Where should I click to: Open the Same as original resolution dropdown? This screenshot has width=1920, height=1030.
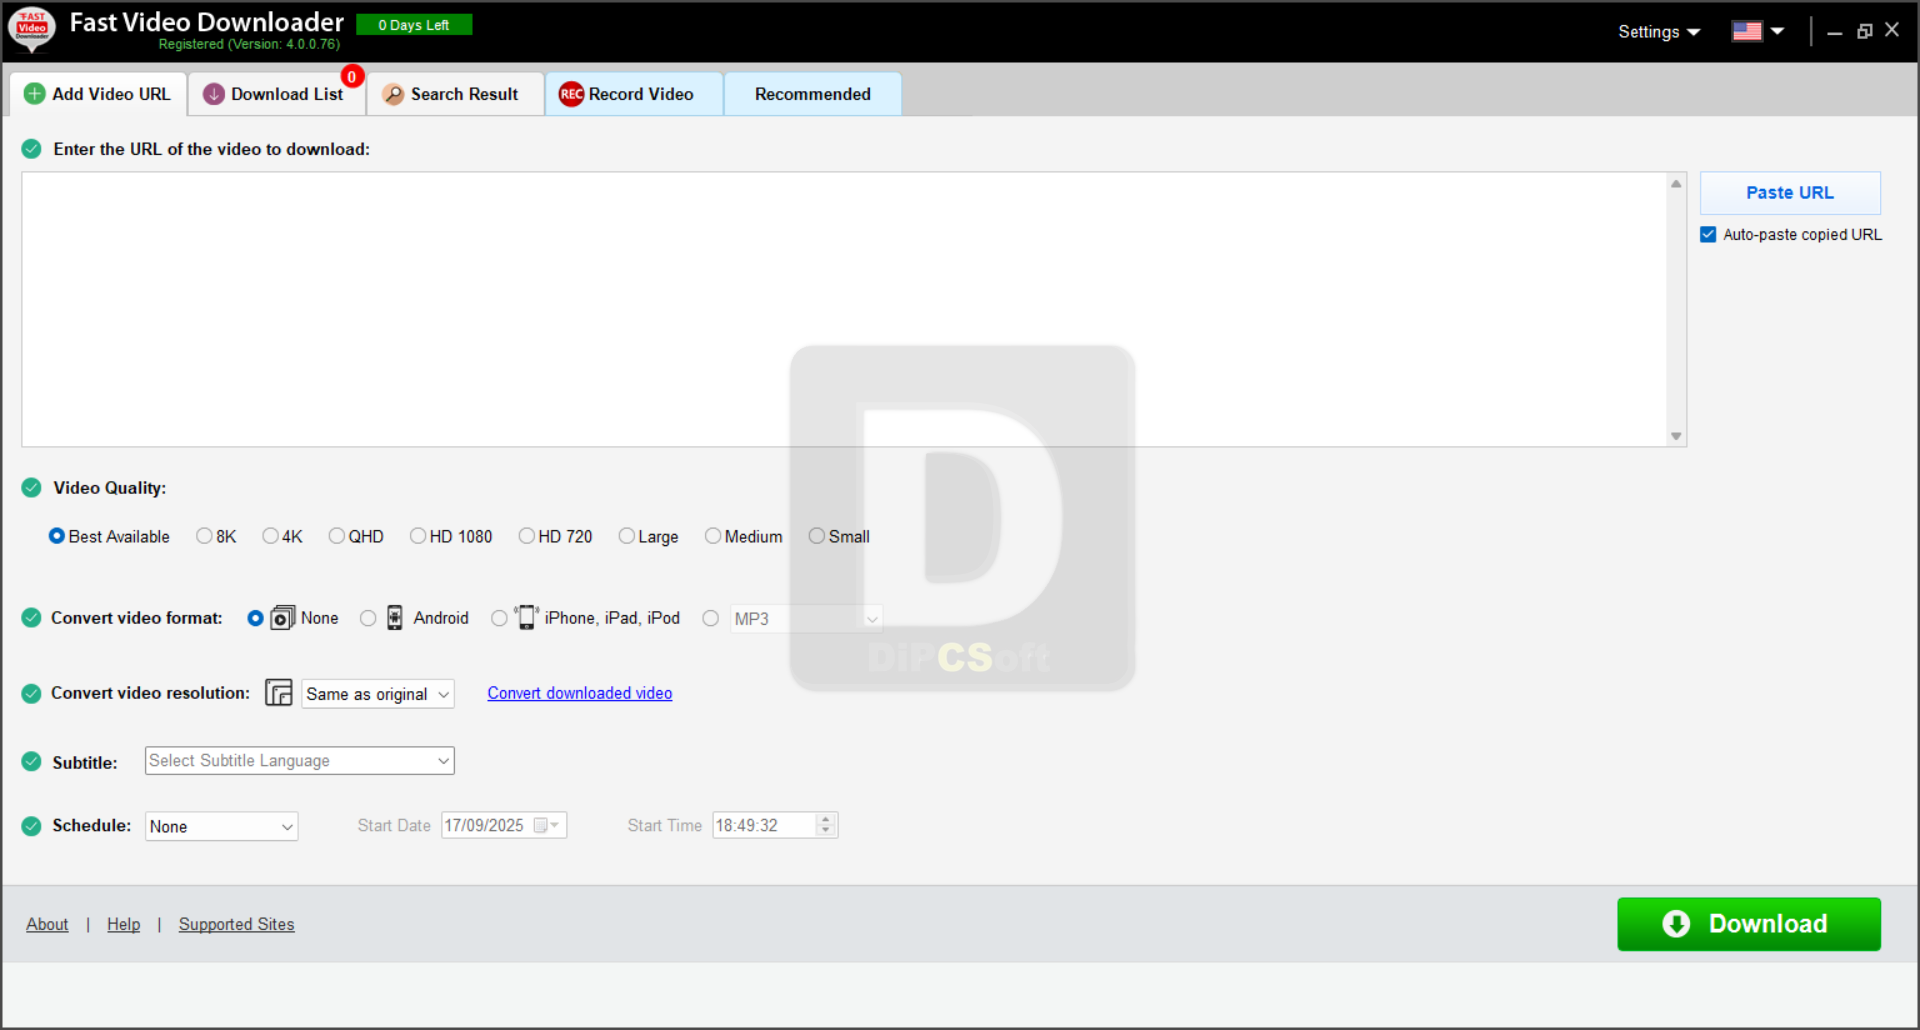tap(378, 694)
